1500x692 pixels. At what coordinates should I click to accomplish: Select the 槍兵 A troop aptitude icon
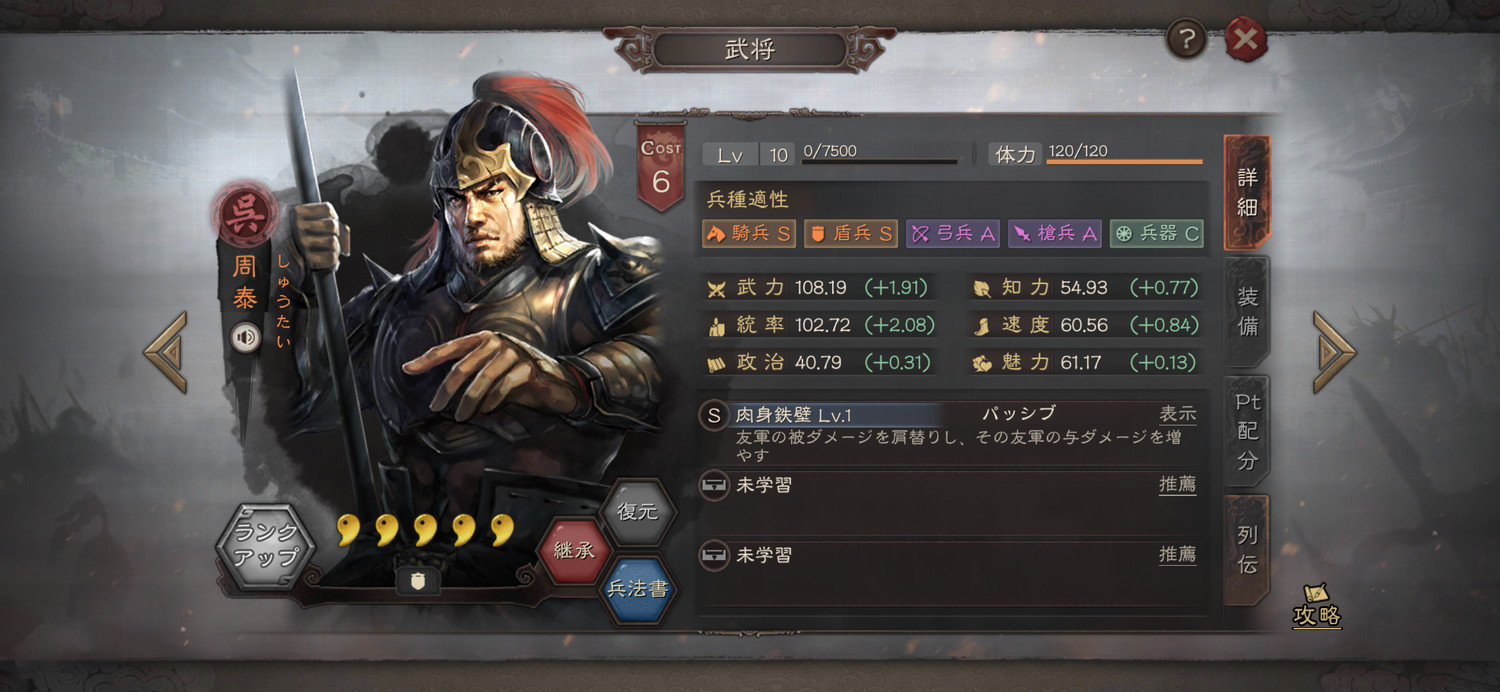[x=1055, y=234]
